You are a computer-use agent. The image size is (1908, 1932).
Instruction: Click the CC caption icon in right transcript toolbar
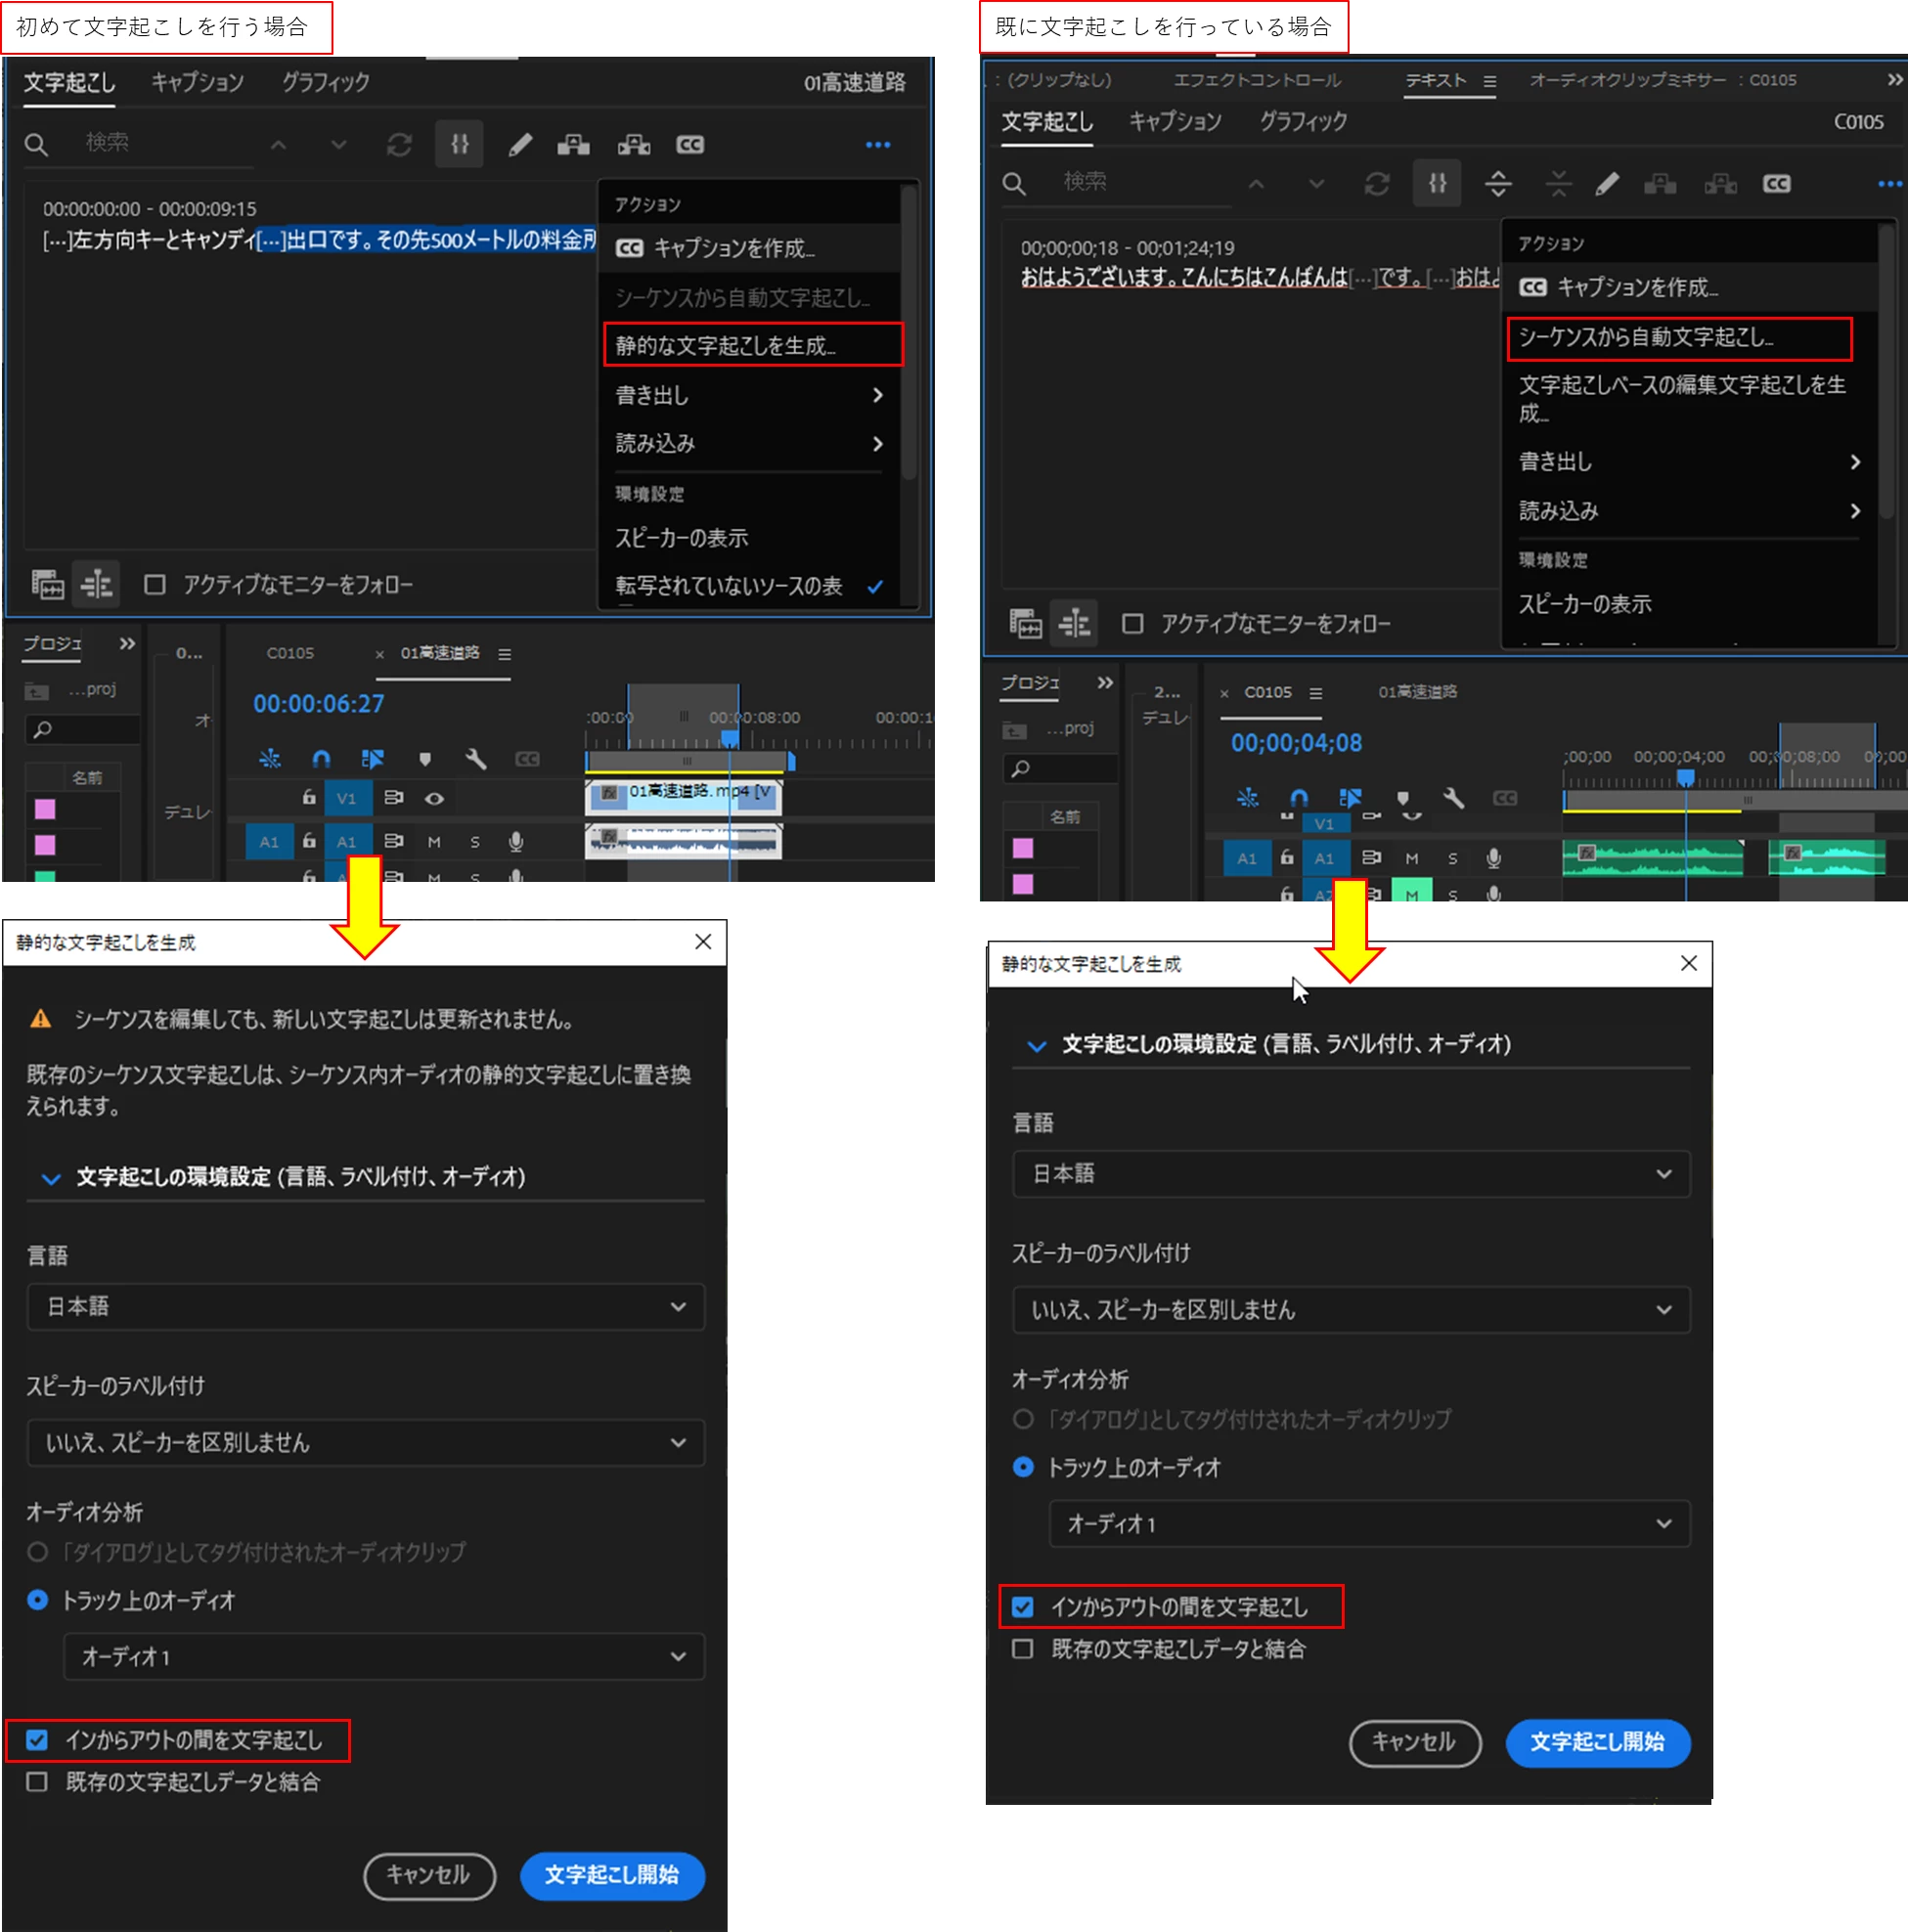pyautogui.click(x=1776, y=184)
